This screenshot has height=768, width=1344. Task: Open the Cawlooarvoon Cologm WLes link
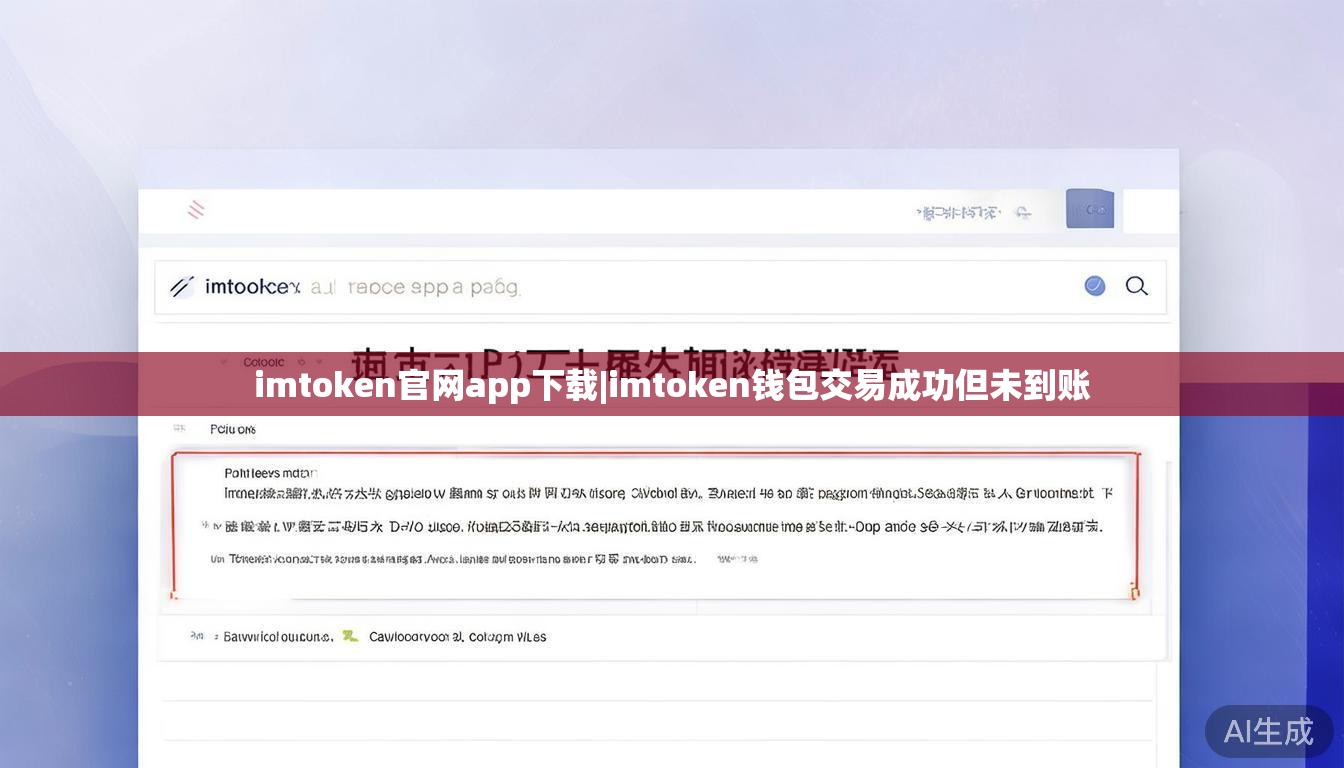[x=458, y=636]
